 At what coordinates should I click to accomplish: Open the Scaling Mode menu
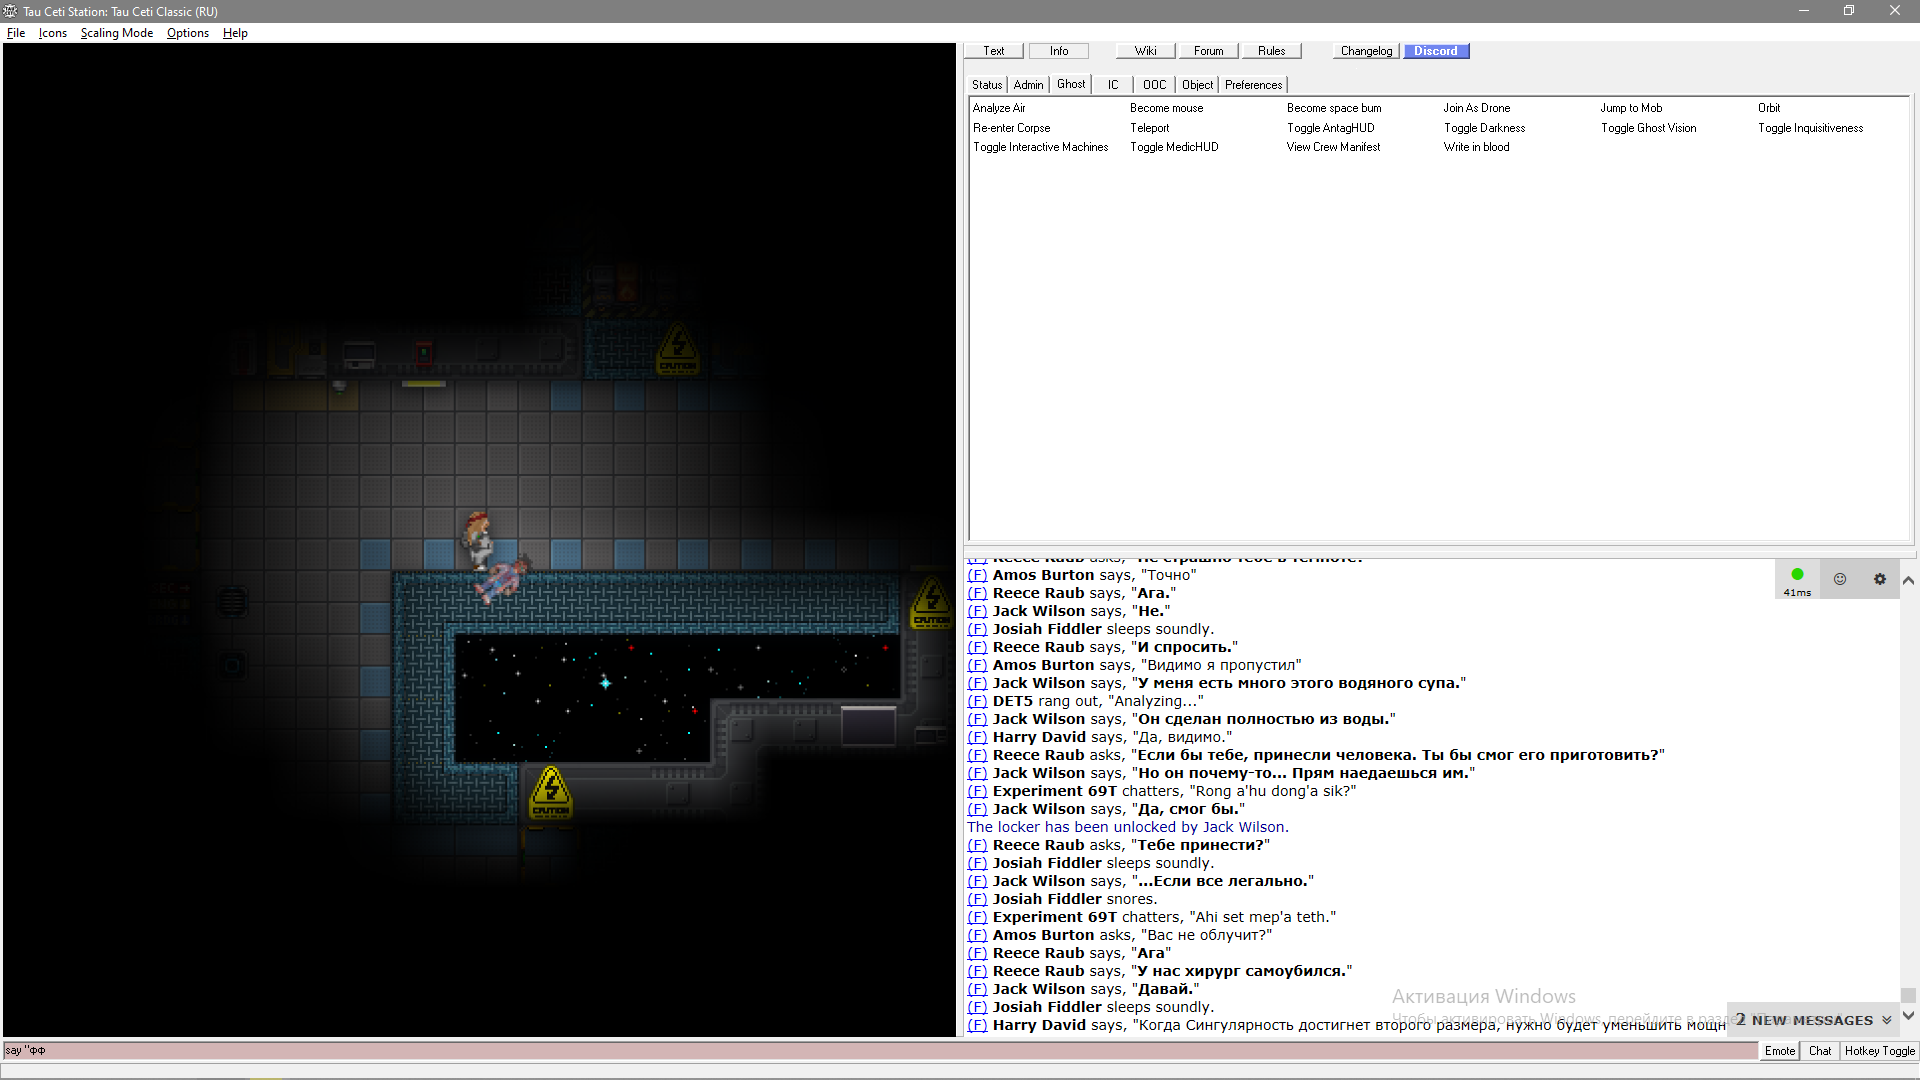[x=117, y=33]
